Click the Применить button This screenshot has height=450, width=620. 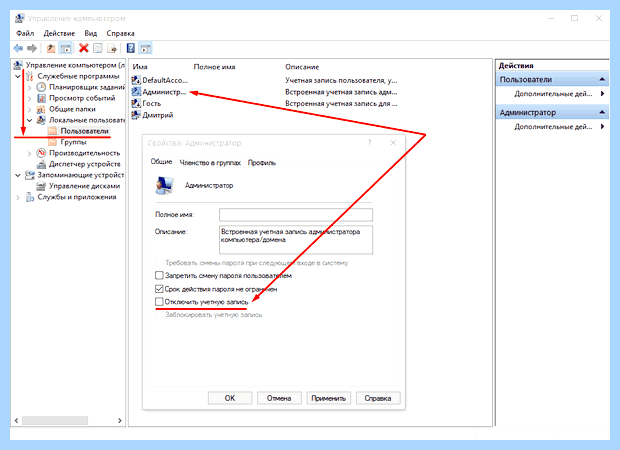click(x=329, y=398)
